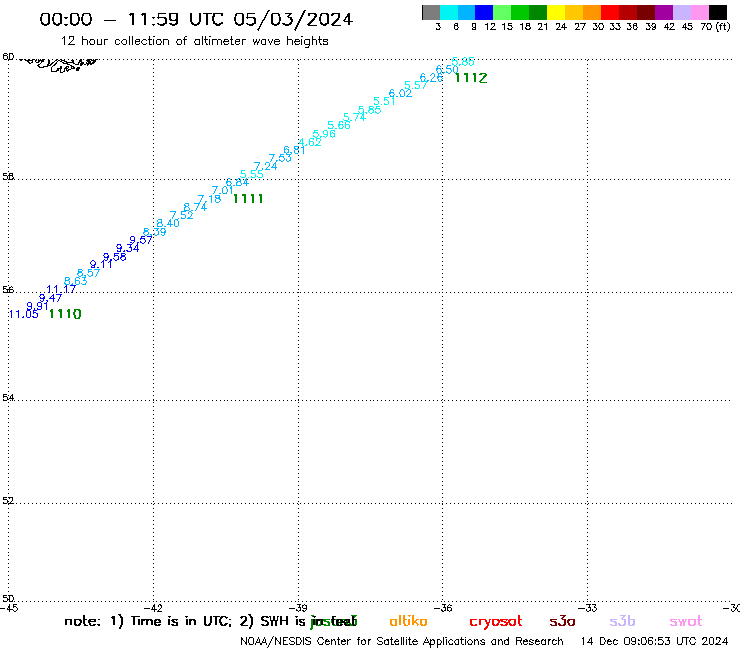Screen dimensions: 740x650
Task: Click the lavender swatch in the color bar
Action: [x=681, y=12]
